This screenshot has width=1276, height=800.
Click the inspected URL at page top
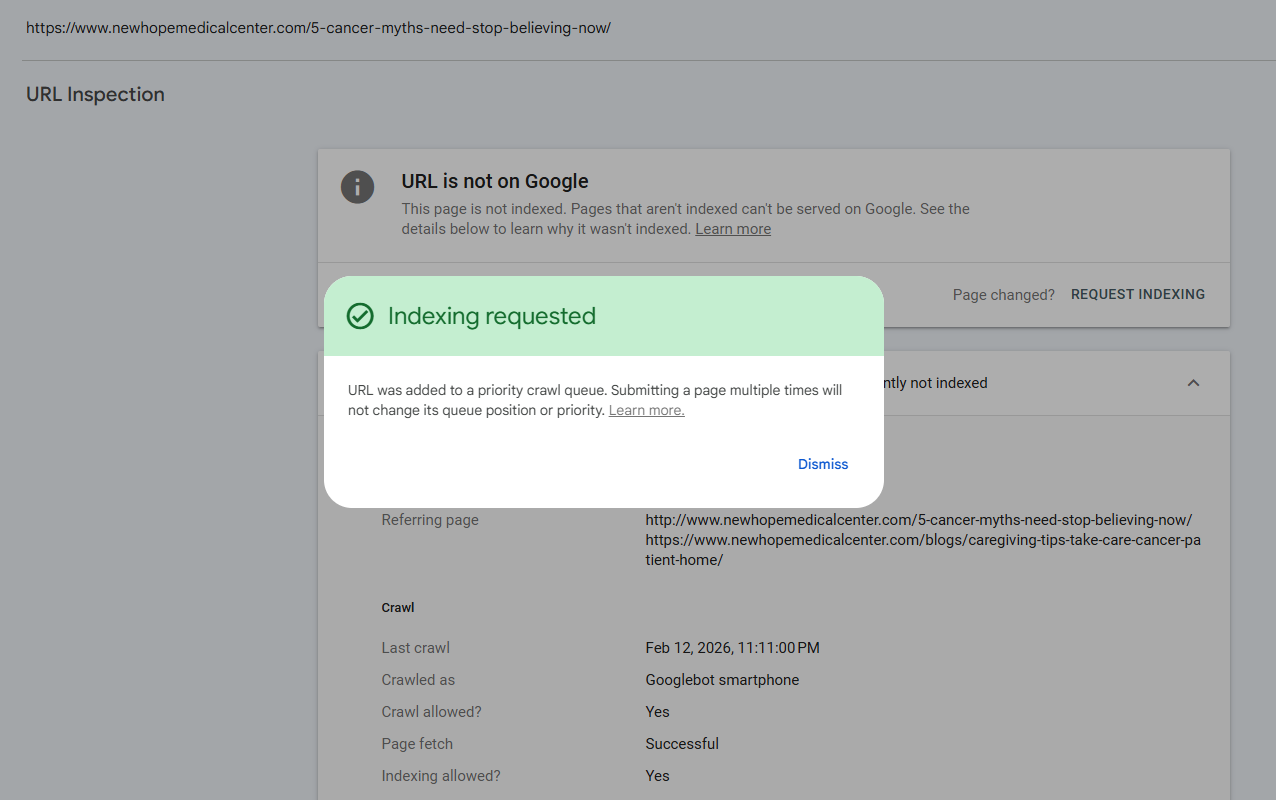pyautogui.click(x=318, y=28)
